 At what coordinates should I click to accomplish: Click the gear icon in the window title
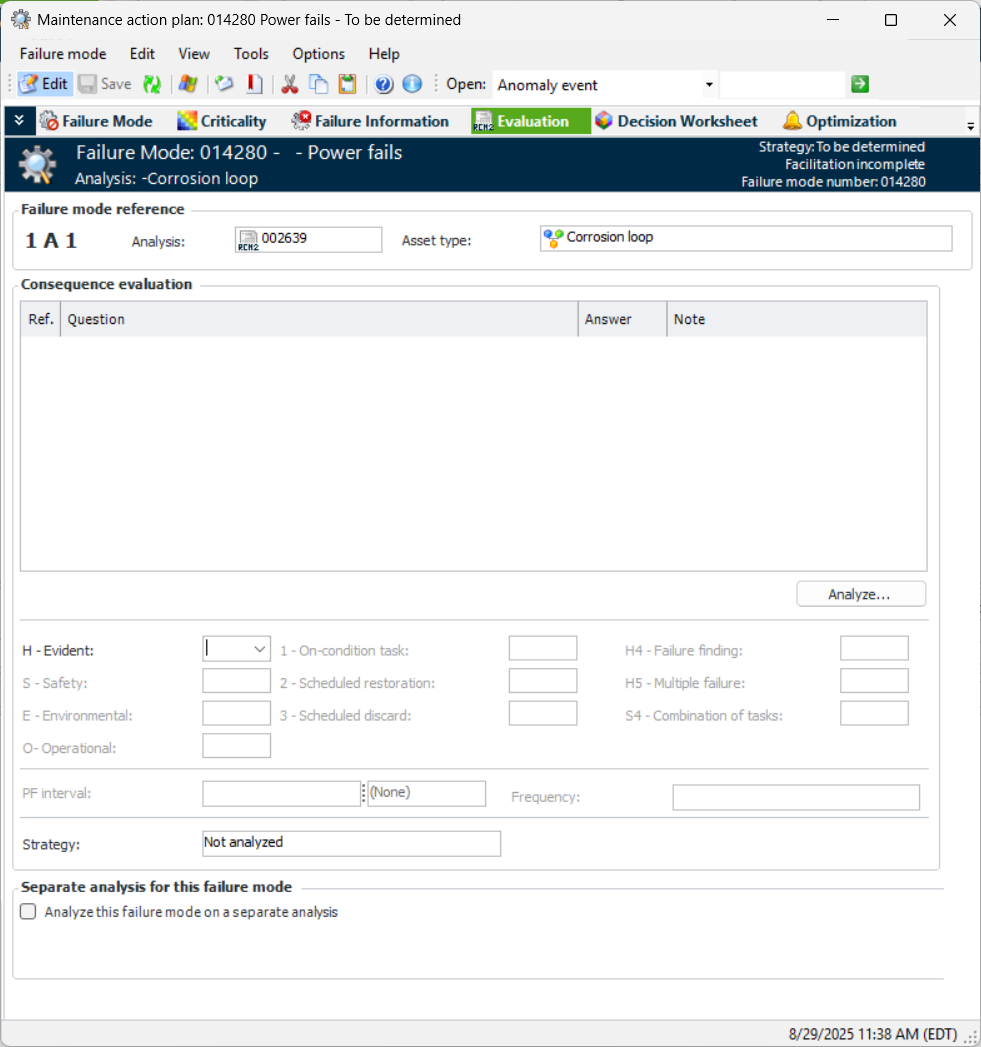click(x=21, y=19)
